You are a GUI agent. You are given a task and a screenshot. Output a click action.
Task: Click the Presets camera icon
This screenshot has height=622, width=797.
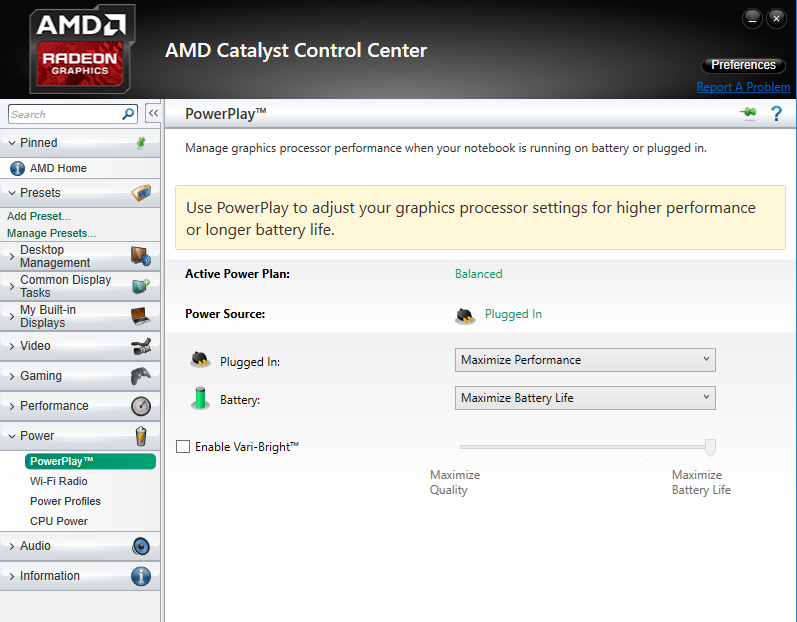pyautogui.click(x=141, y=193)
